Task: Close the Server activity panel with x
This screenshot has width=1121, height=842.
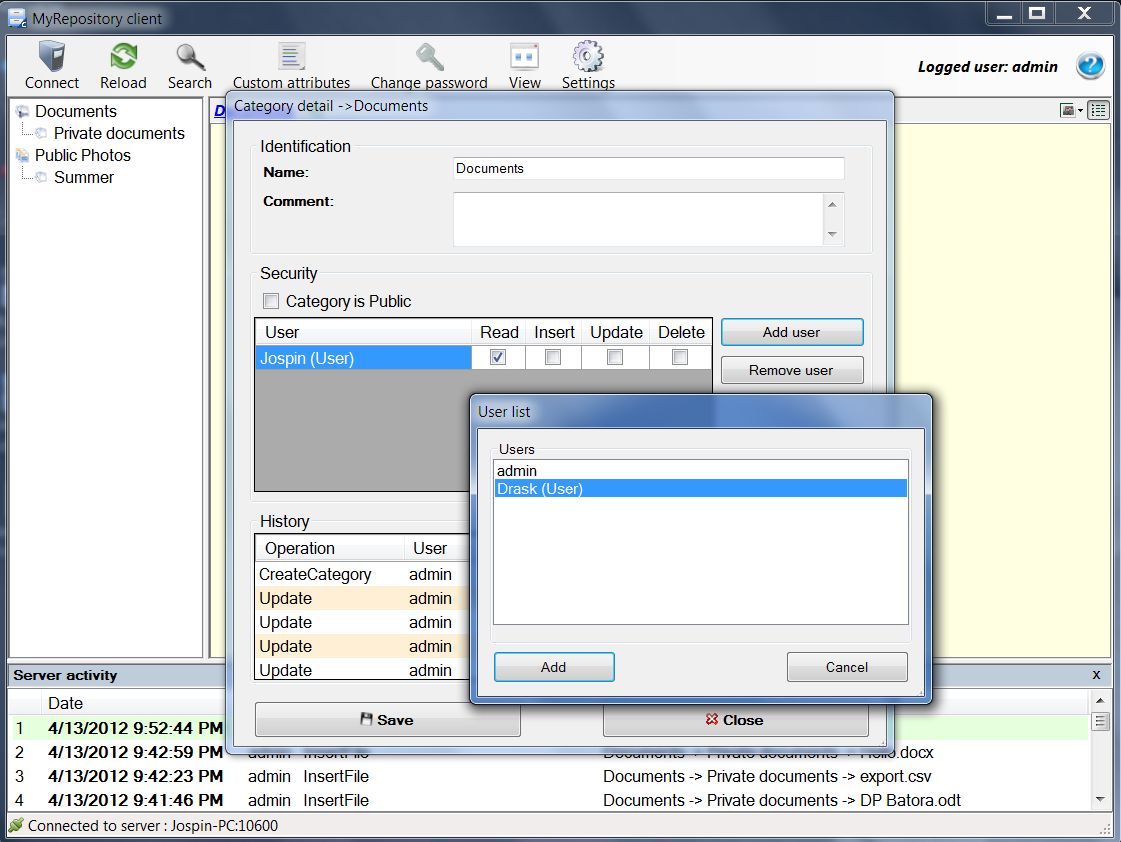Action: [1096, 675]
